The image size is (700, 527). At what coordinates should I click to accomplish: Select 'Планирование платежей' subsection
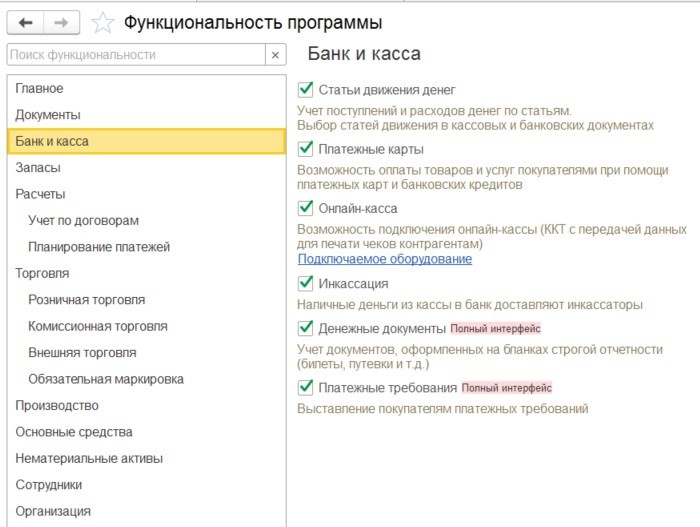[x=146, y=247]
